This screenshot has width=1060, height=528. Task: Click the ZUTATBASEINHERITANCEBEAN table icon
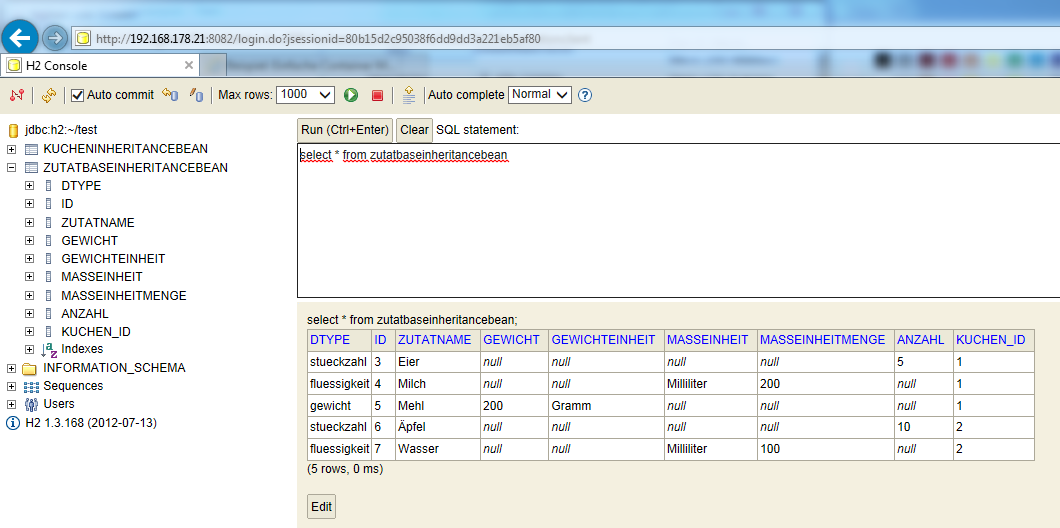coord(31,167)
